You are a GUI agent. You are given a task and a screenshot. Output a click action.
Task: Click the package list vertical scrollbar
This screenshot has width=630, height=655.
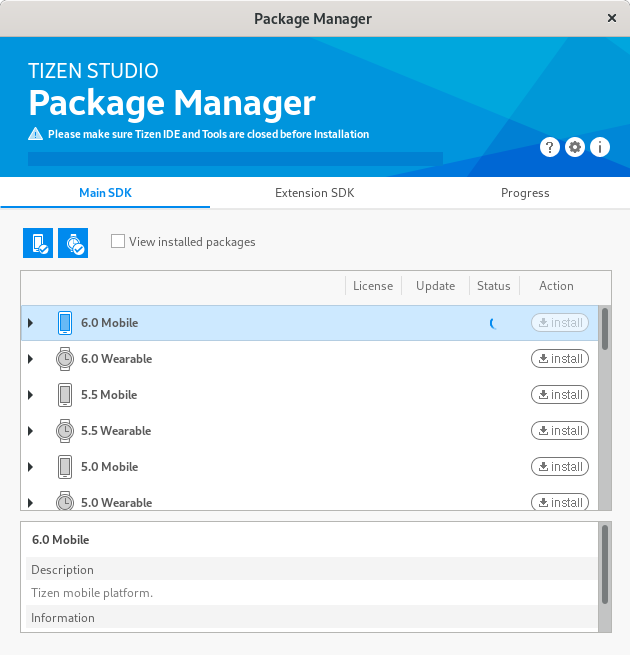coord(604,330)
